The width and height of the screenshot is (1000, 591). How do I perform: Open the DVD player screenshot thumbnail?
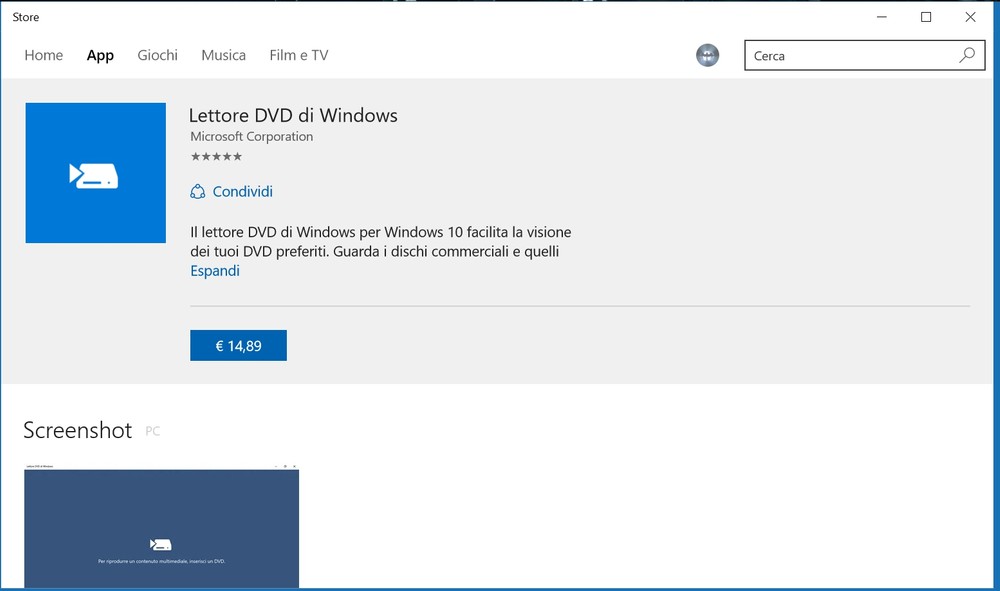coord(161,526)
